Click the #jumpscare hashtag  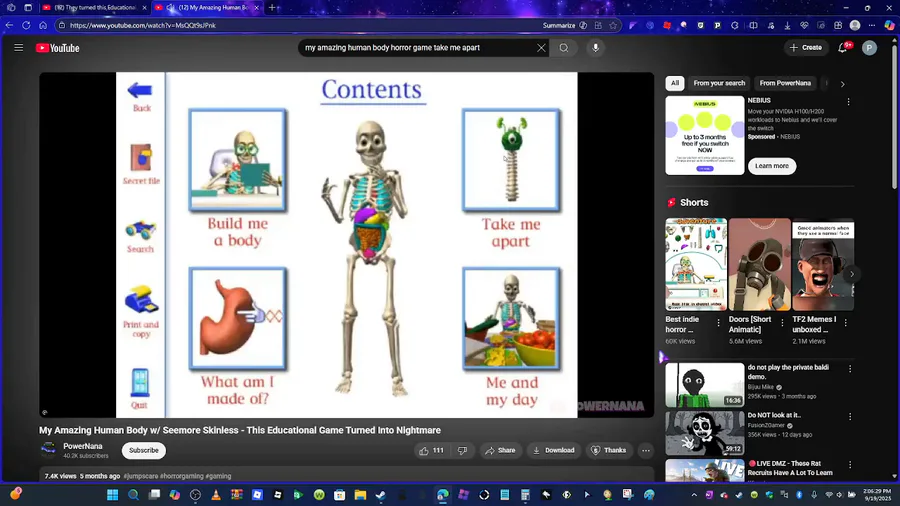(141, 476)
